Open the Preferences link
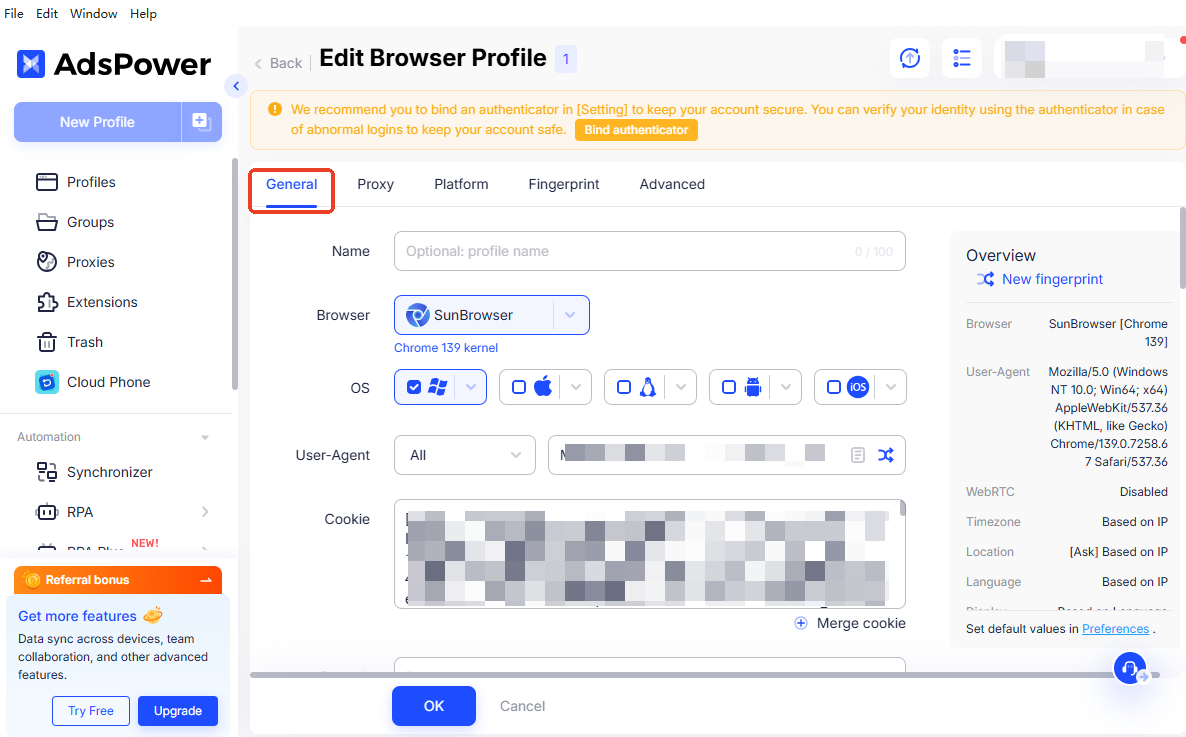1186x737 pixels. (1115, 629)
